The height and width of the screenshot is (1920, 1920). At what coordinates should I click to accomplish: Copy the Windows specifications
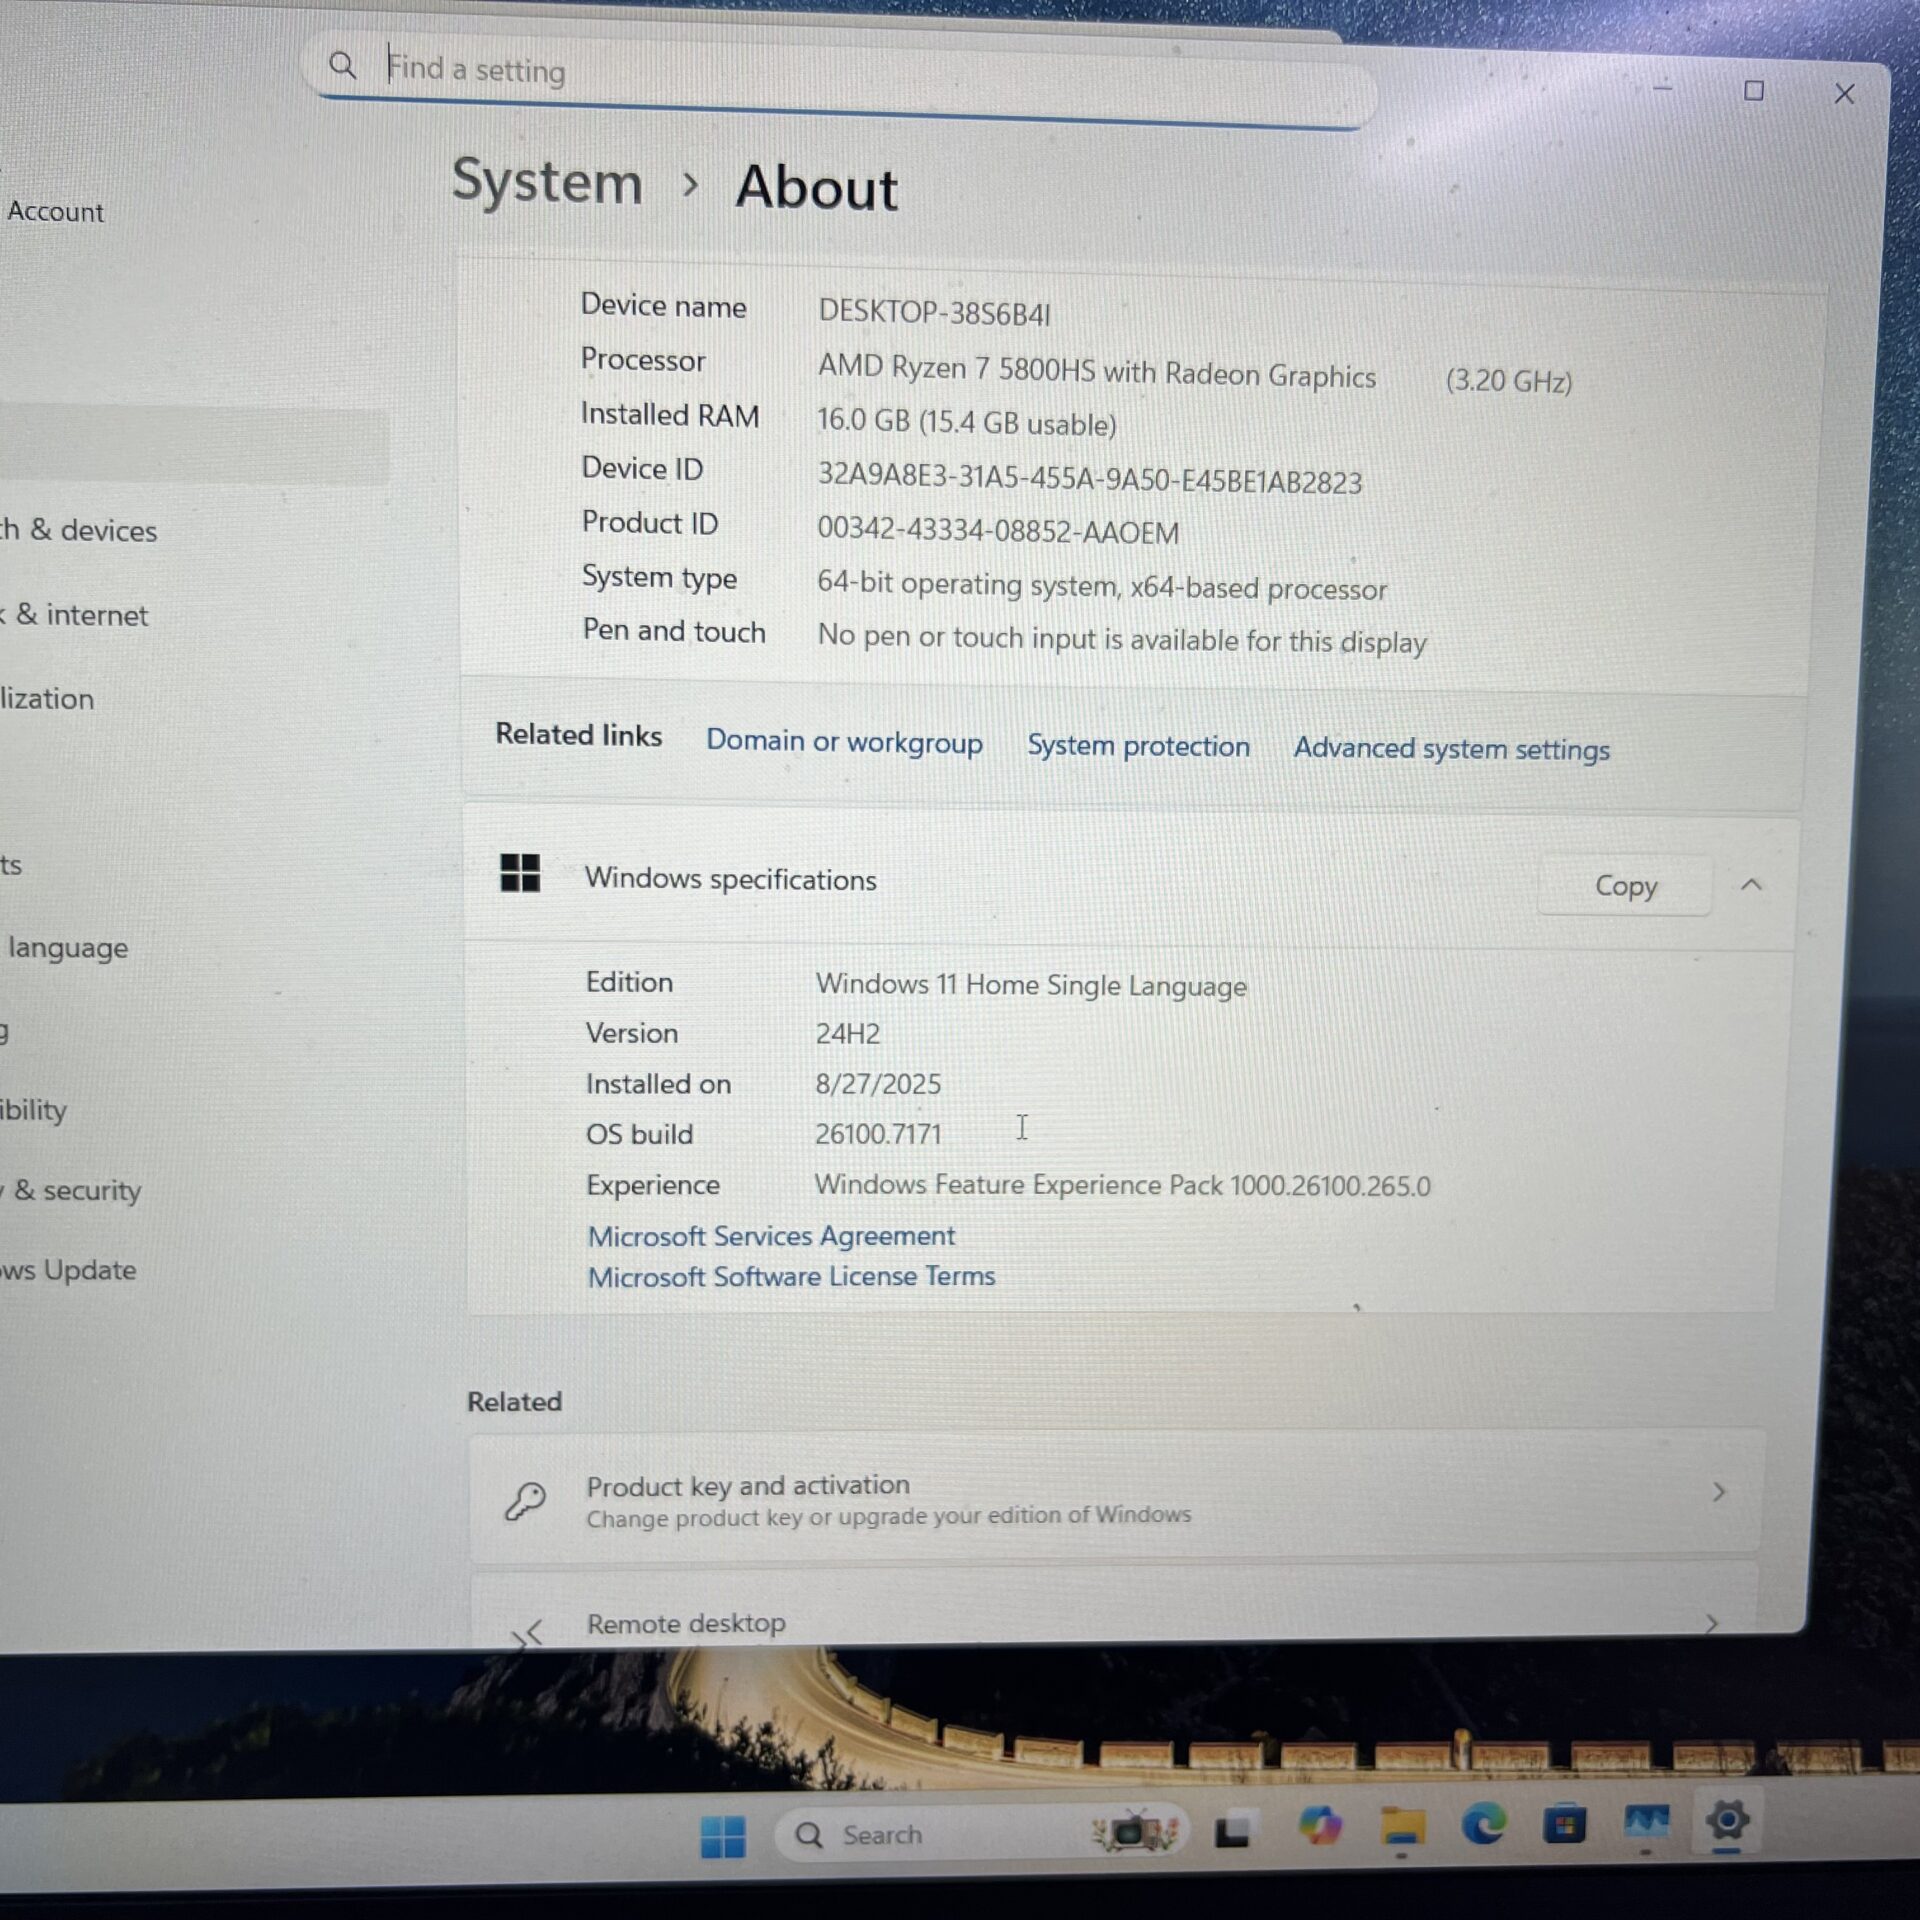click(1625, 886)
